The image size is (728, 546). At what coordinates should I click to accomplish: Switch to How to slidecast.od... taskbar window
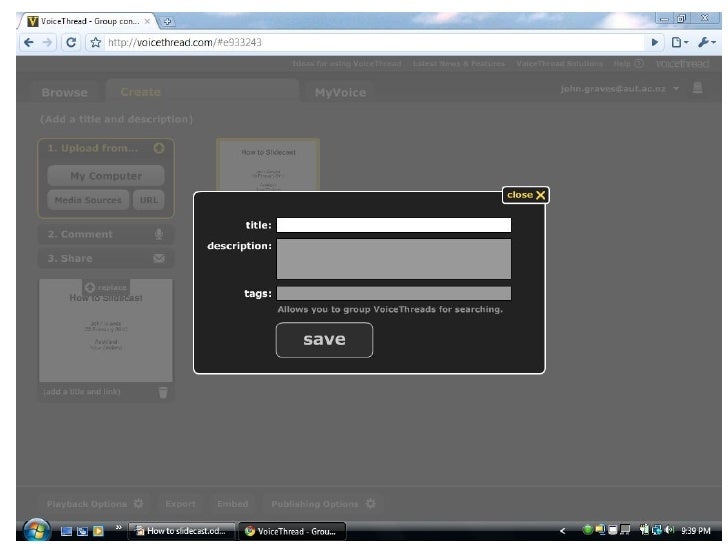coord(182,531)
